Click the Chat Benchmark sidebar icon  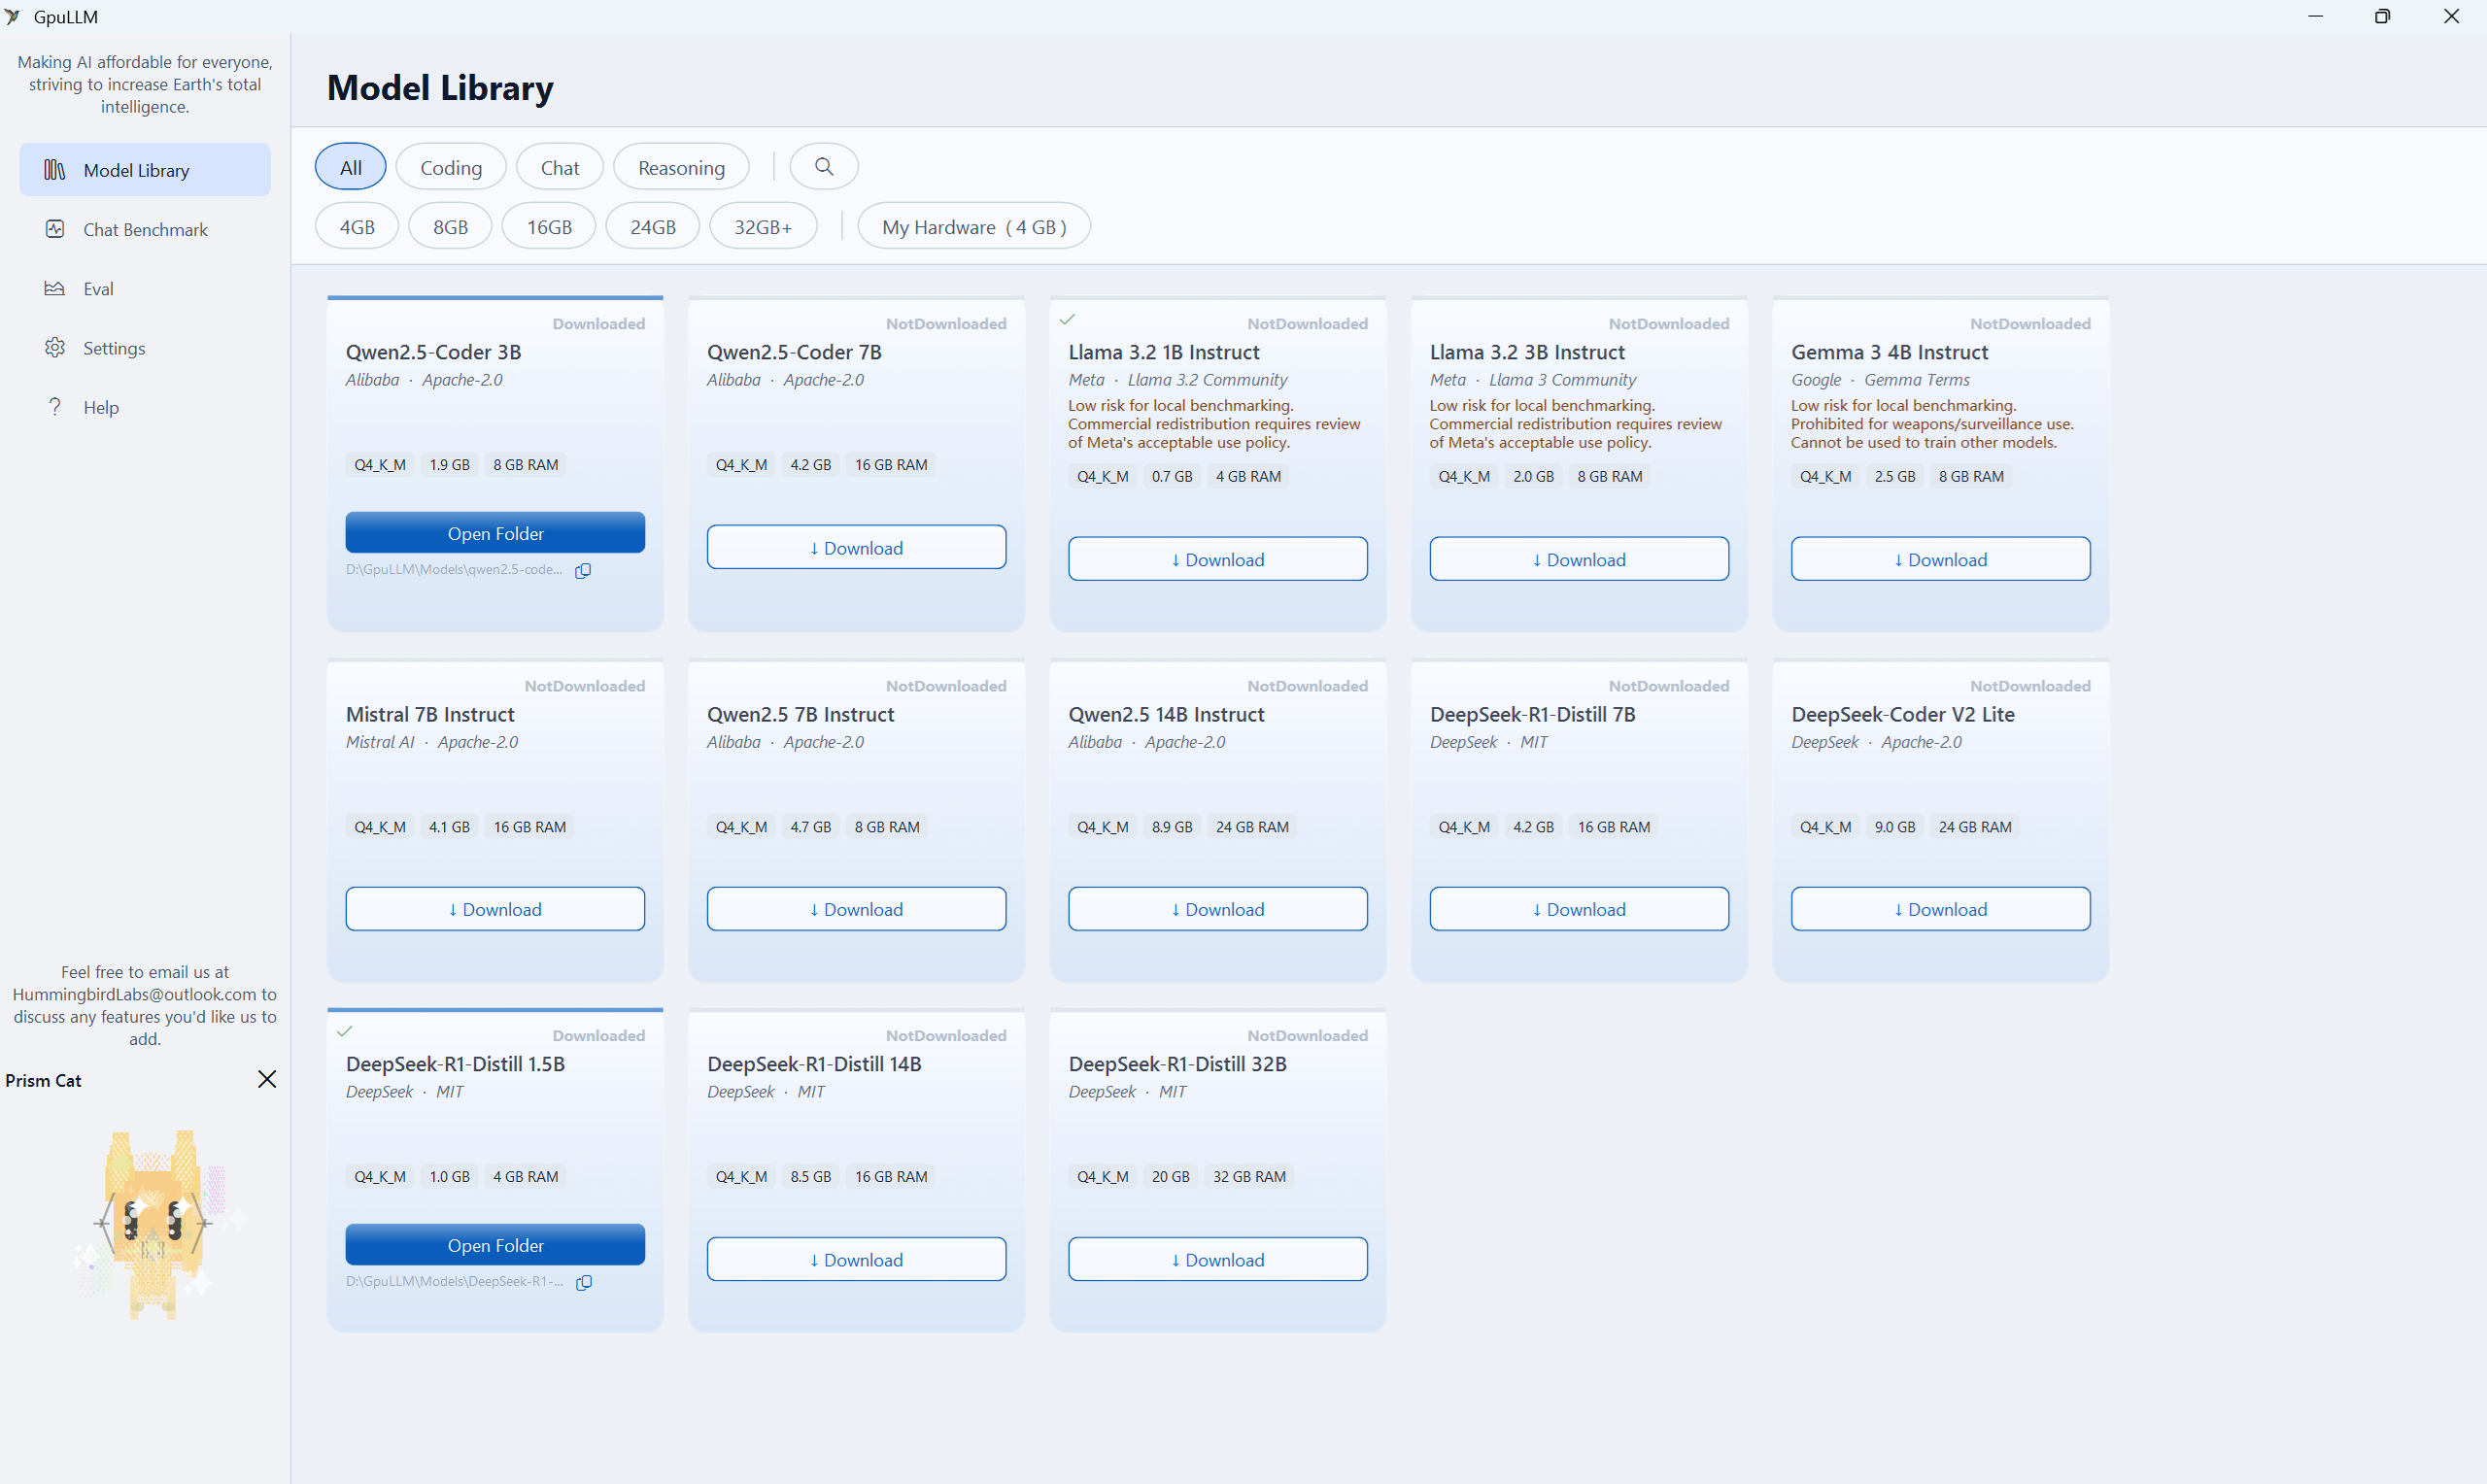[54, 229]
